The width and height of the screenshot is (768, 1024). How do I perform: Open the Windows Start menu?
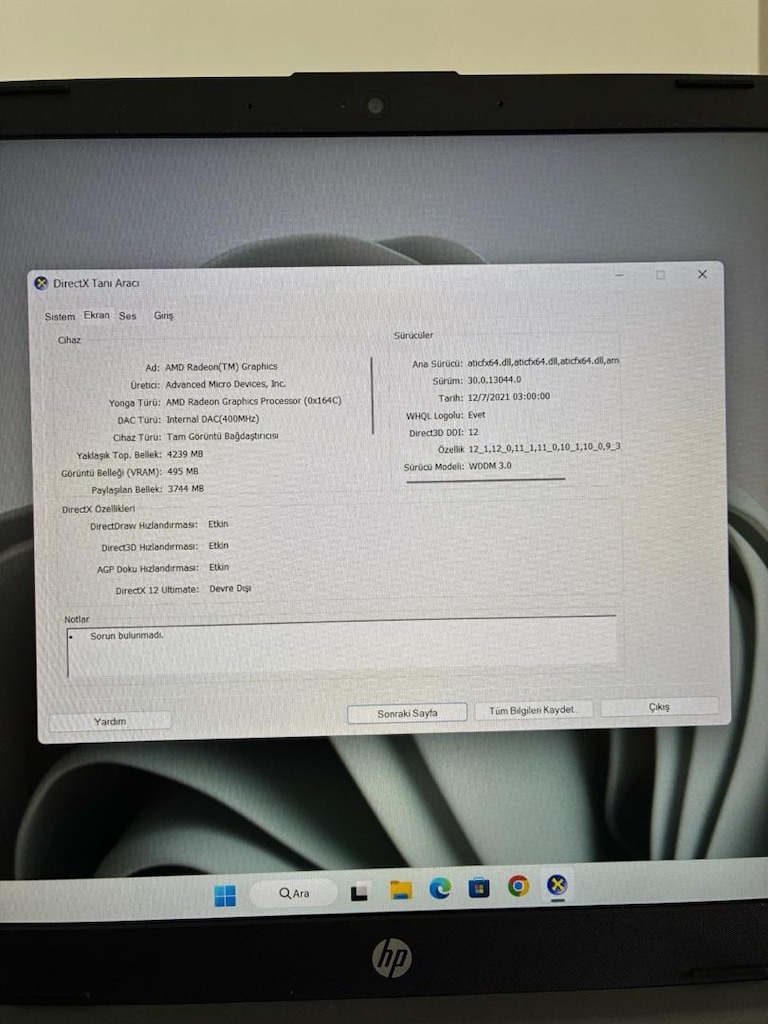pyautogui.click(x=225, y=896)
